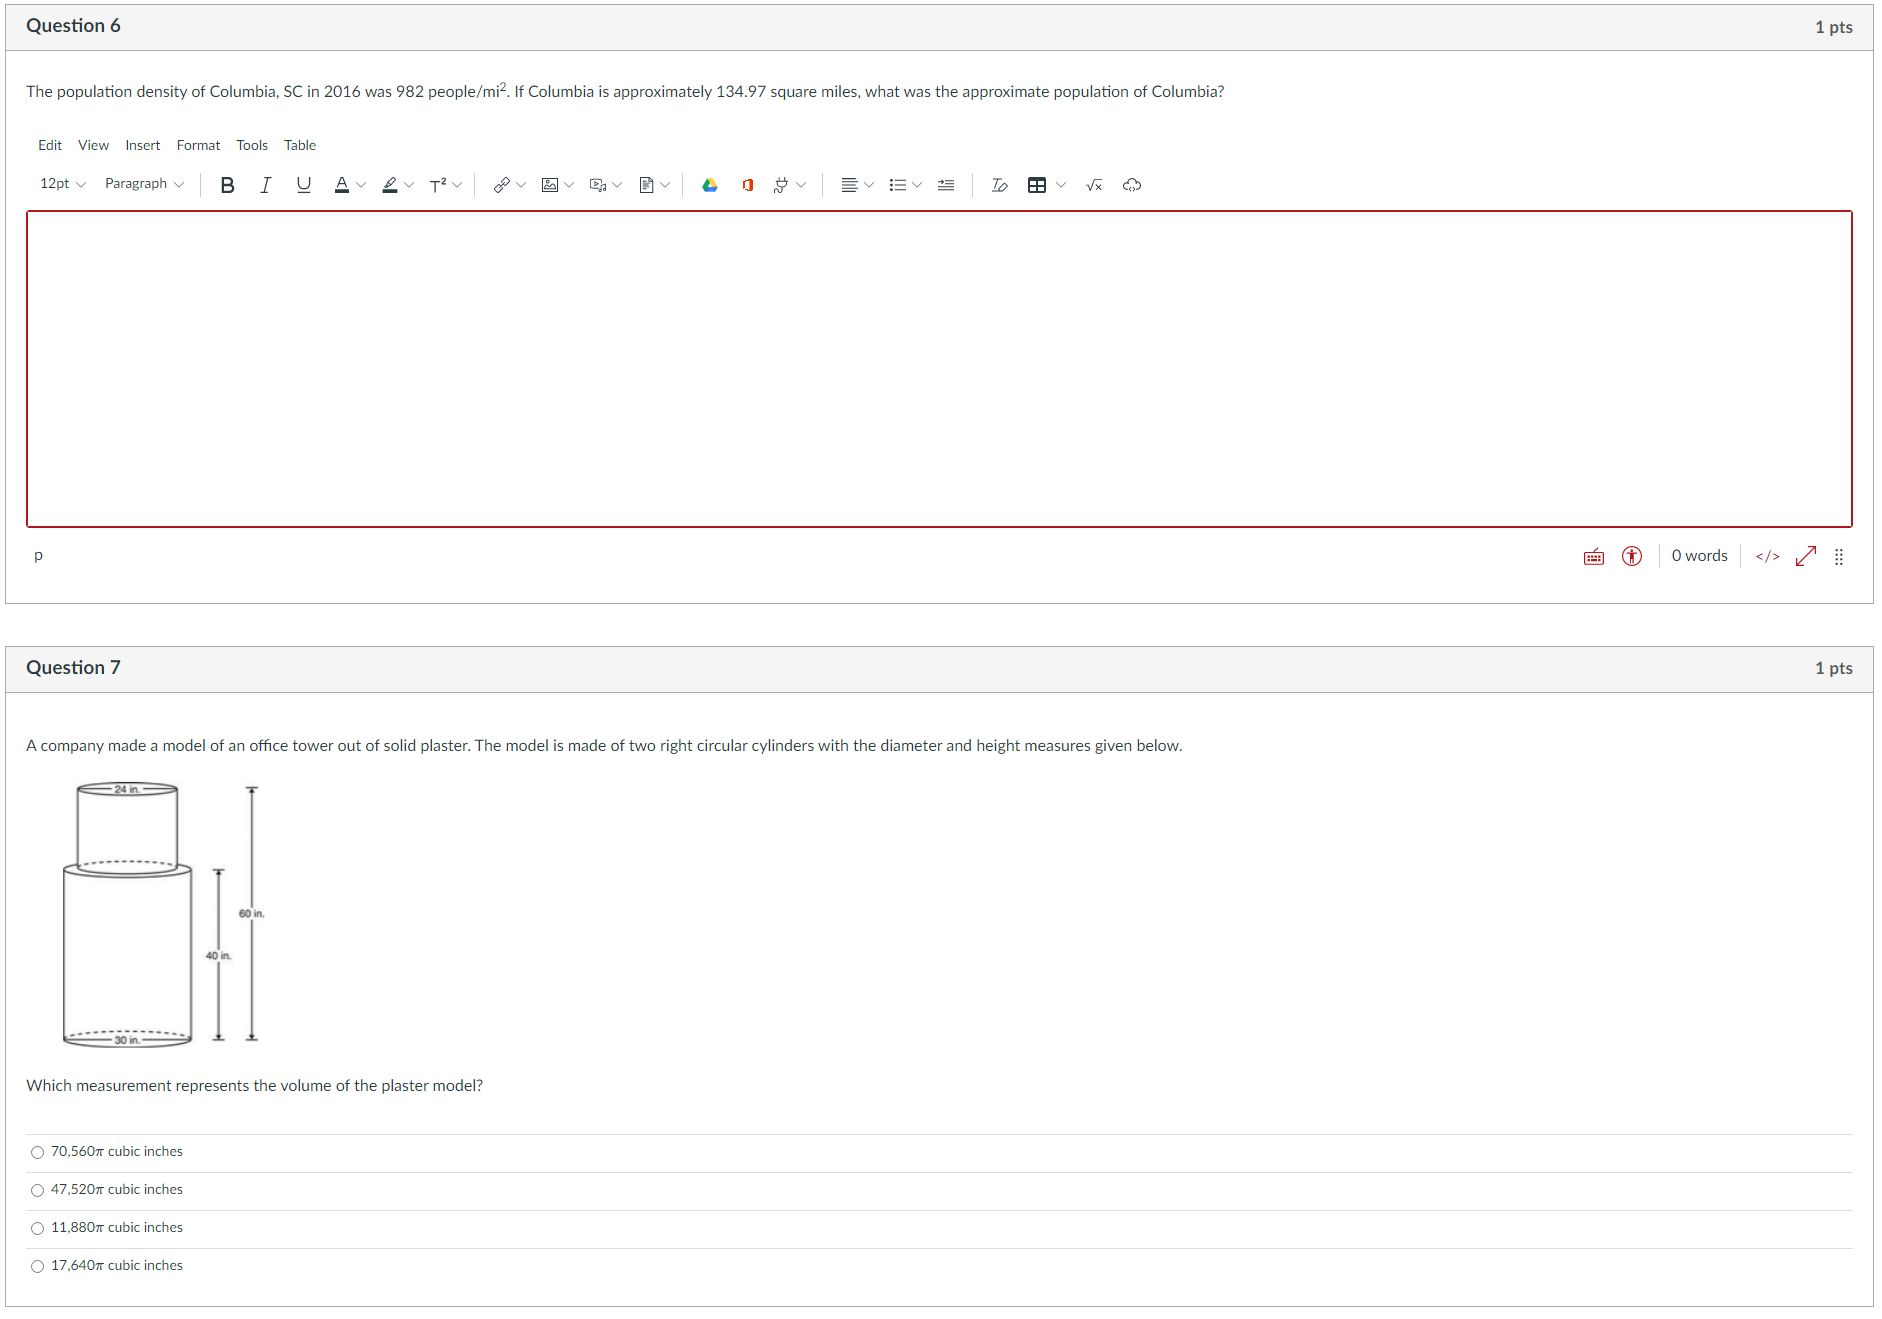1882x1319 pixels.
Task: Open the Format menu
Action: (x=199, y=145)
